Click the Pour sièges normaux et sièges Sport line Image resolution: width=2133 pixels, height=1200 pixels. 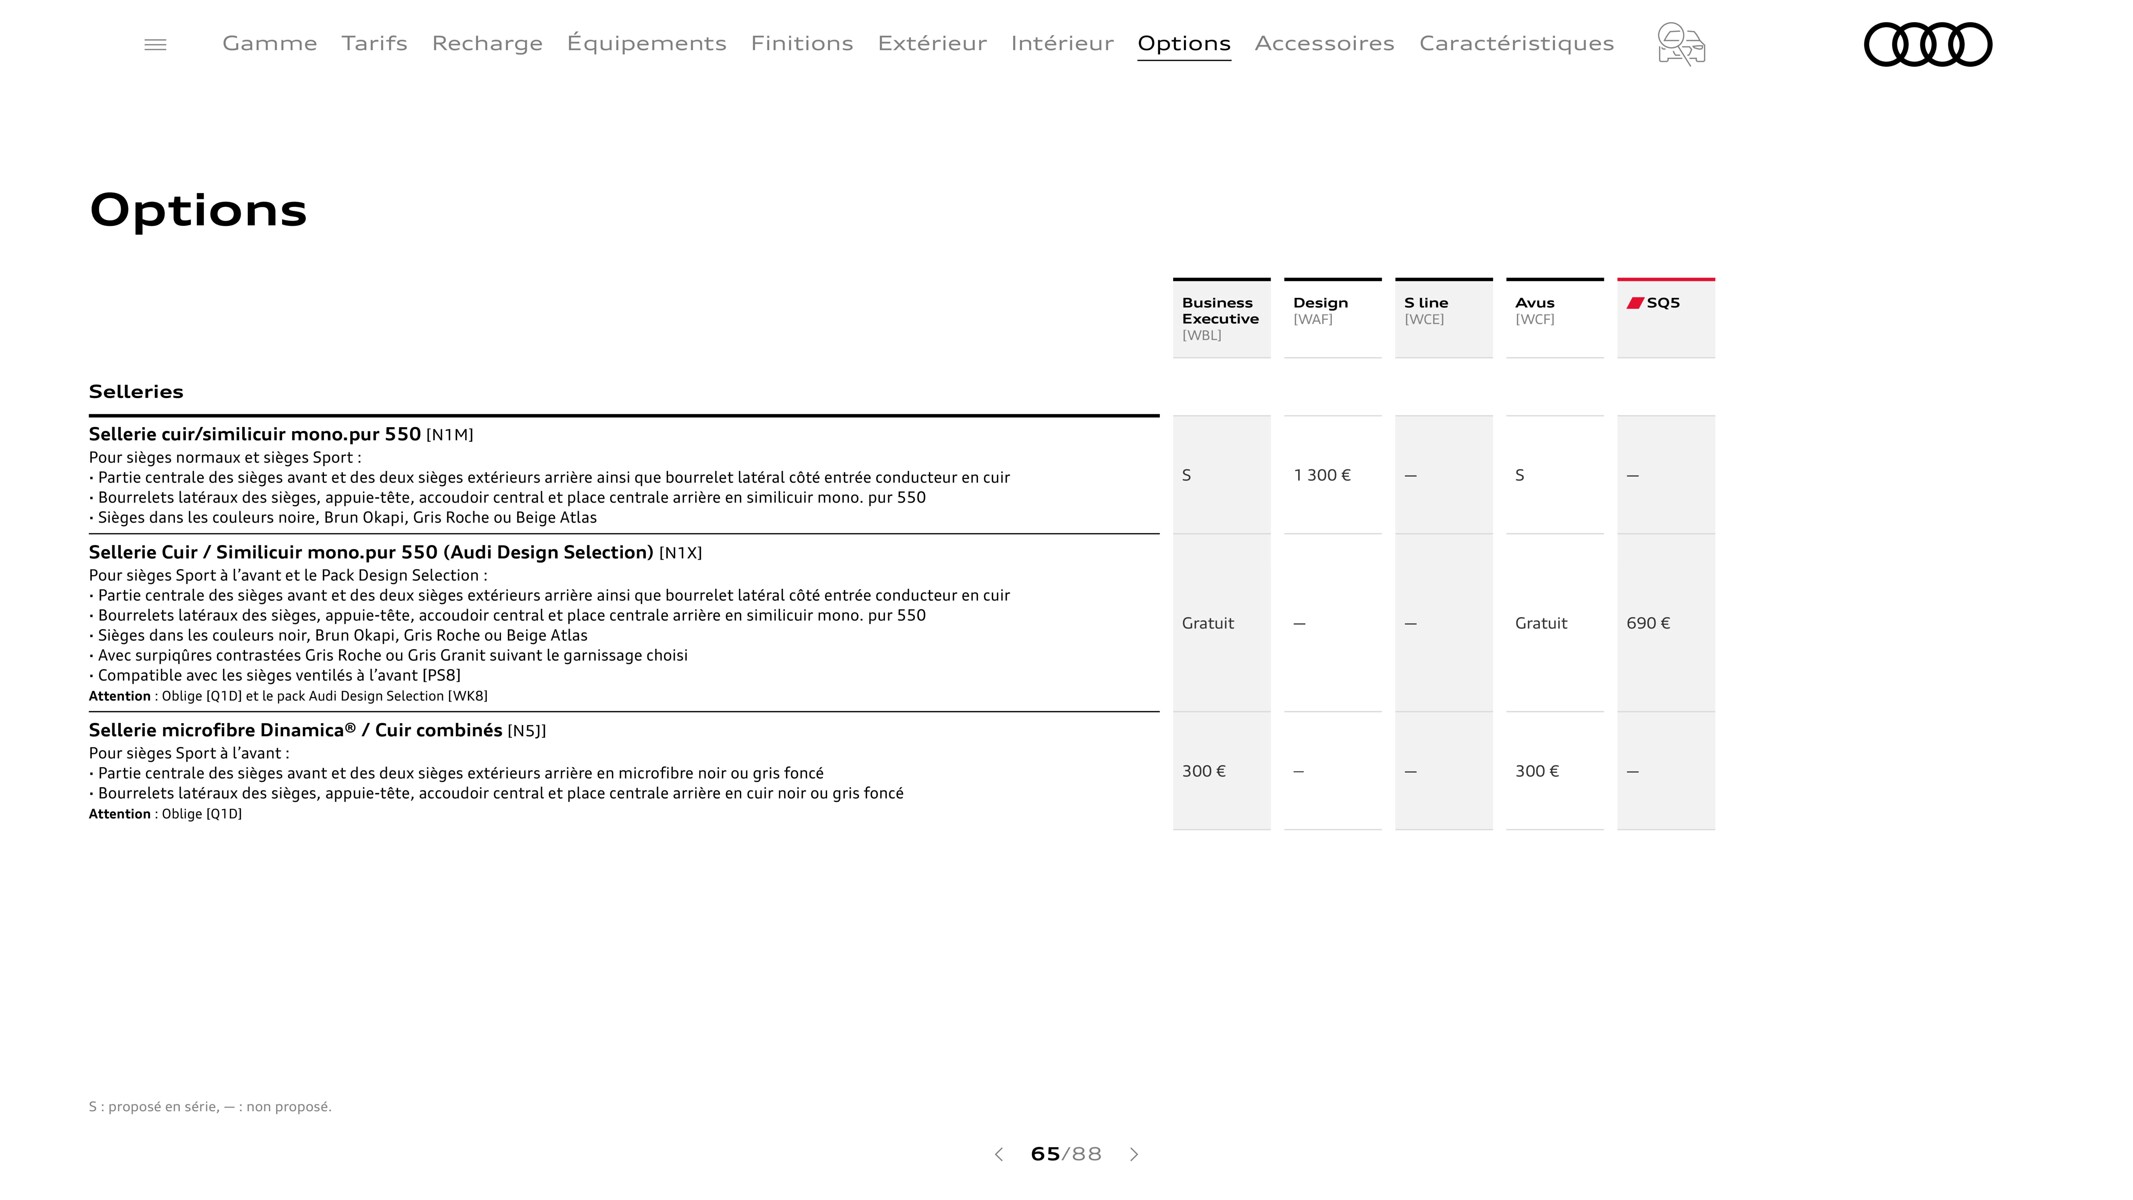(x=225, y=457)
